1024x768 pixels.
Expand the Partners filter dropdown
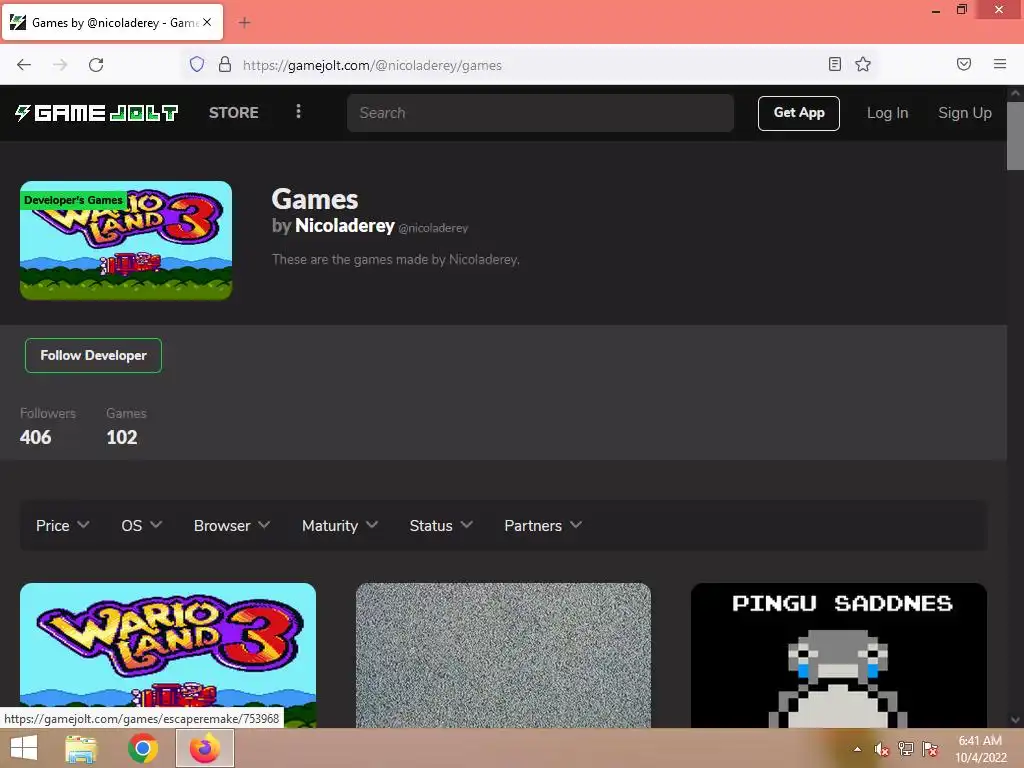(x=543, y=526)
